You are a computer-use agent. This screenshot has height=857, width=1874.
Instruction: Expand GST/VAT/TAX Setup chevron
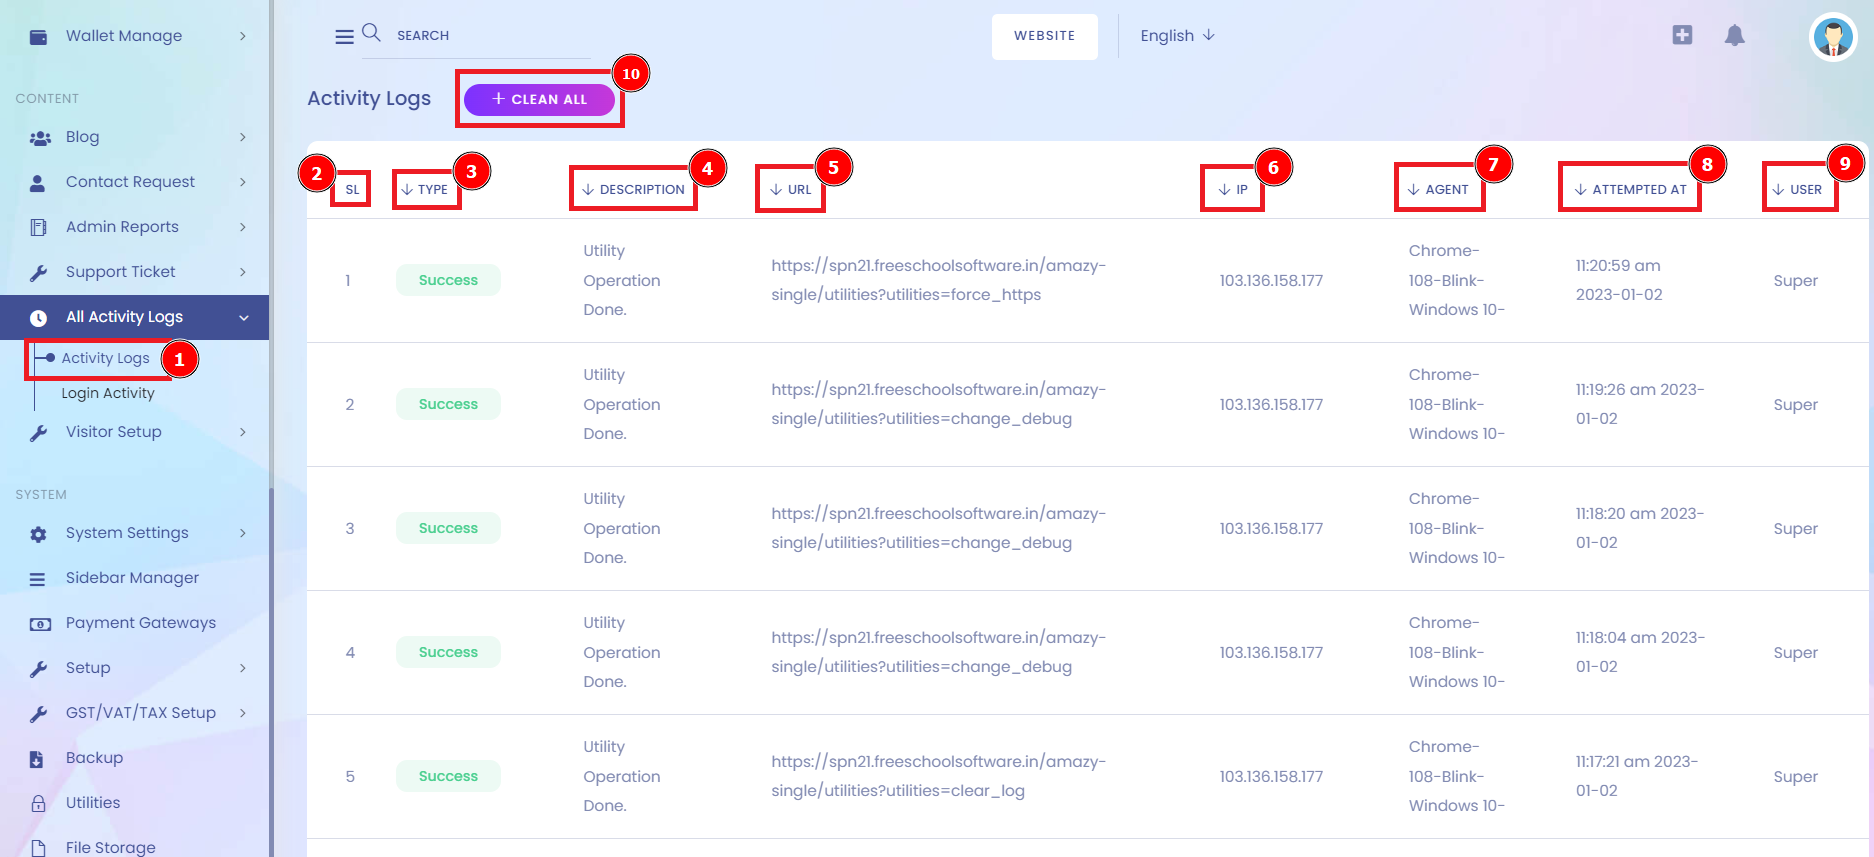(x=242, y=713)
